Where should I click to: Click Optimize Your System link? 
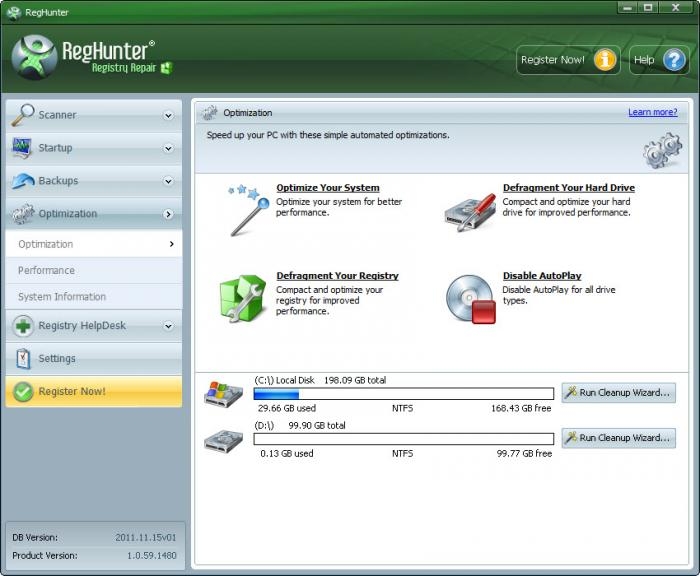coord(328,188)
